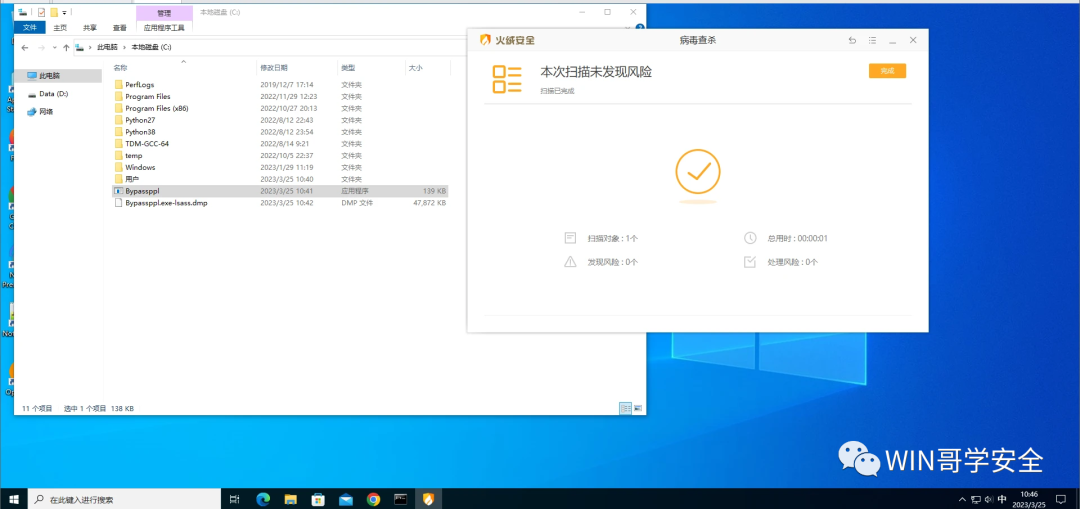
Task: Open the recent locations dropdown arrow
Action: [x=54, y=47]
